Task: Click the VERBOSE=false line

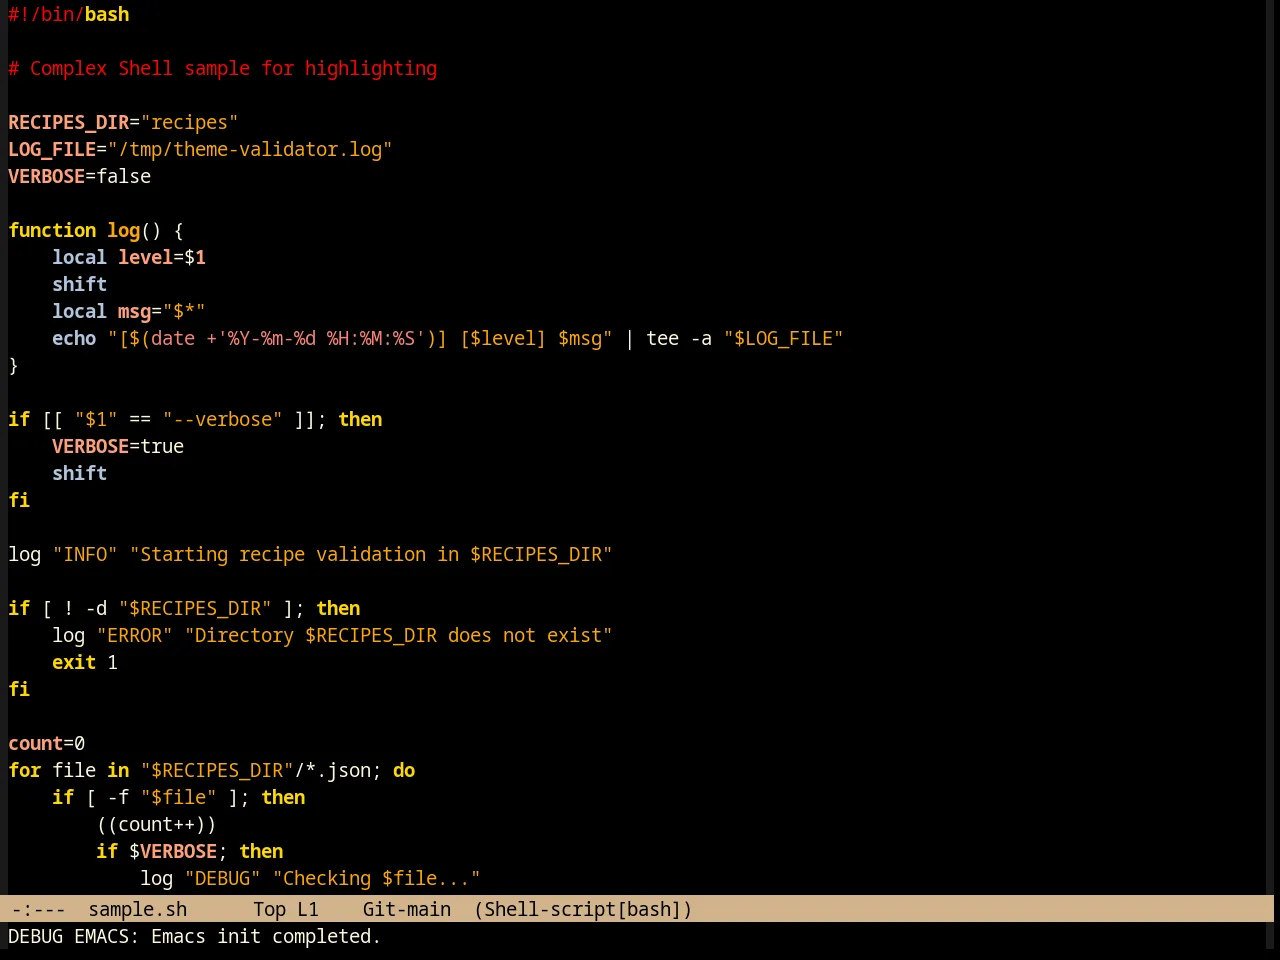Action: pos(80,176)
